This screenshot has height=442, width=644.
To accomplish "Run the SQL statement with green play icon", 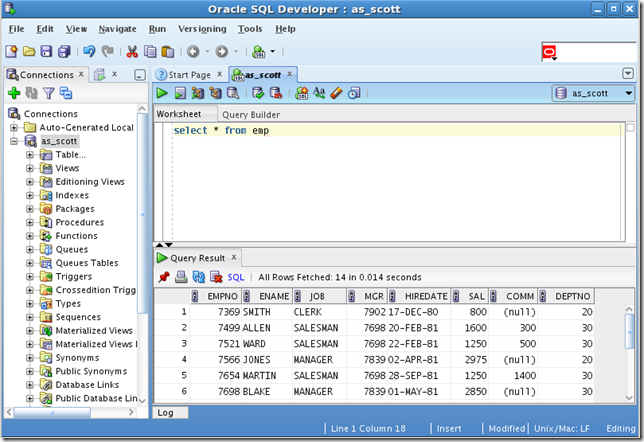I will (x=163, y=93).
